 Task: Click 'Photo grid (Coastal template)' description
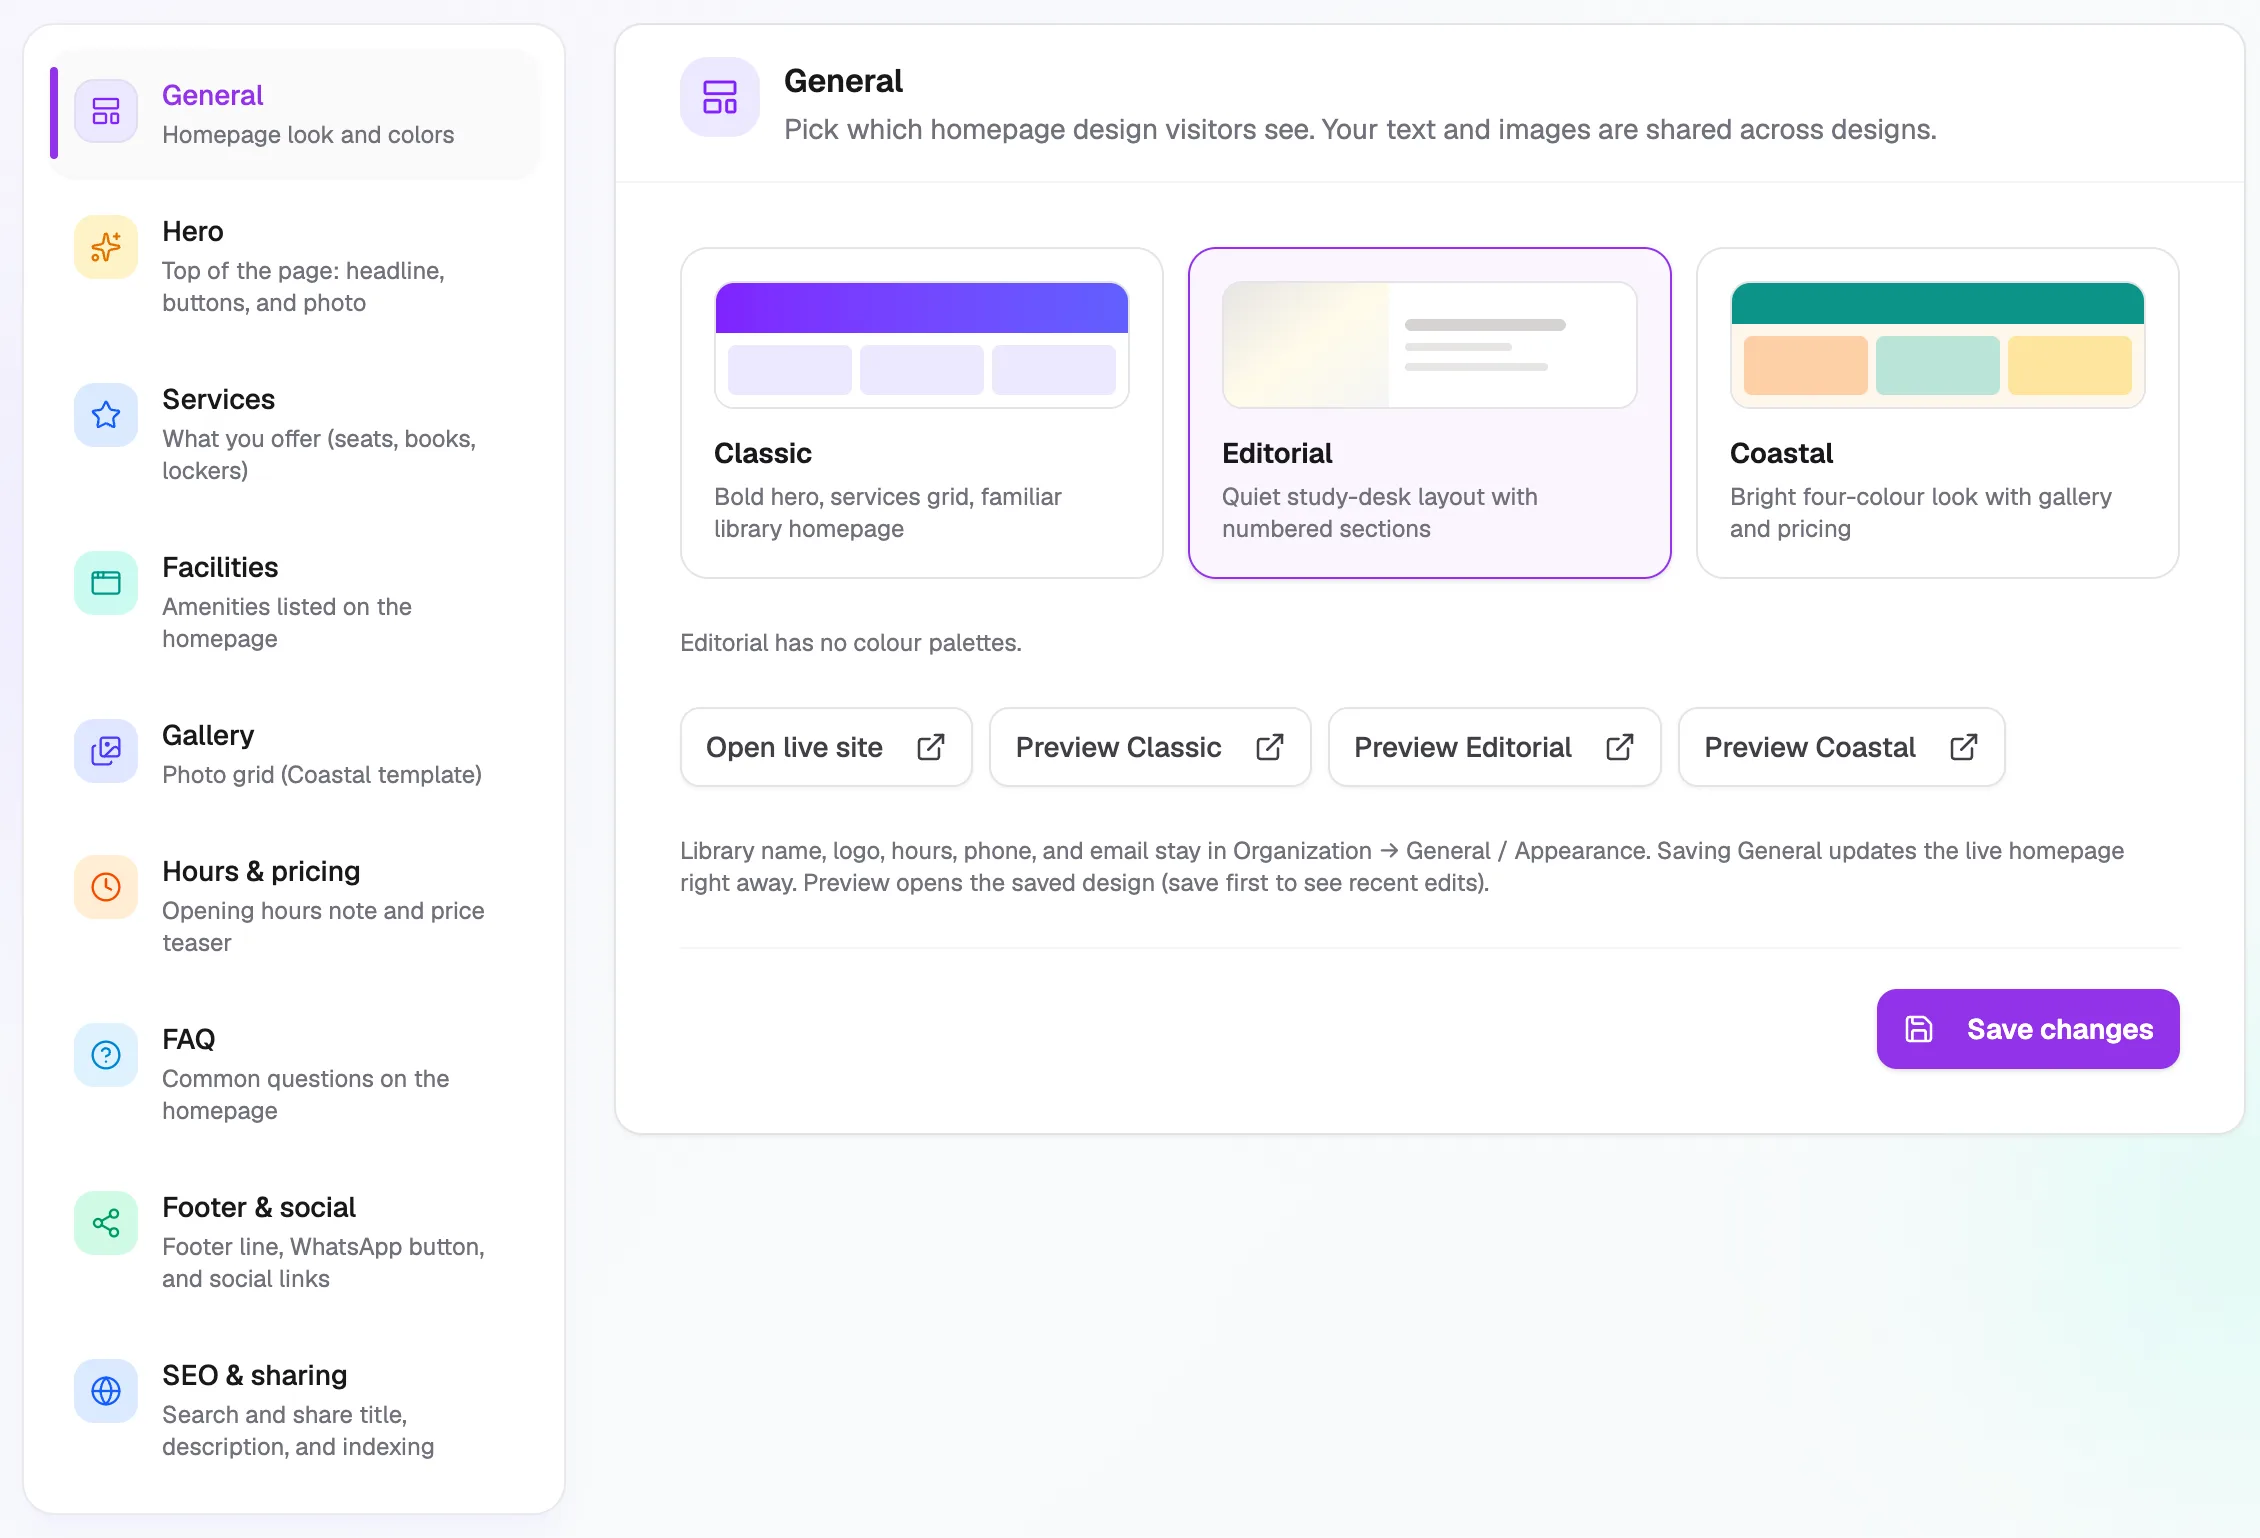coord(322,775)
